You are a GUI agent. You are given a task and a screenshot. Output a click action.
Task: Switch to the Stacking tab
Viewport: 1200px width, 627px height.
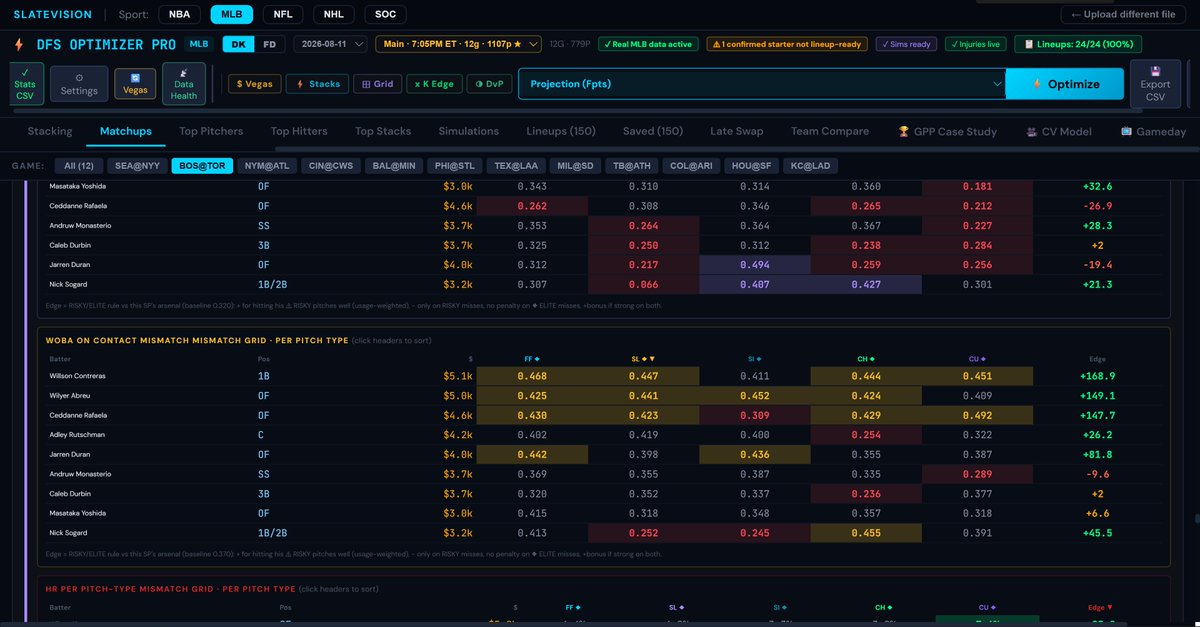(x=50, y=131)
